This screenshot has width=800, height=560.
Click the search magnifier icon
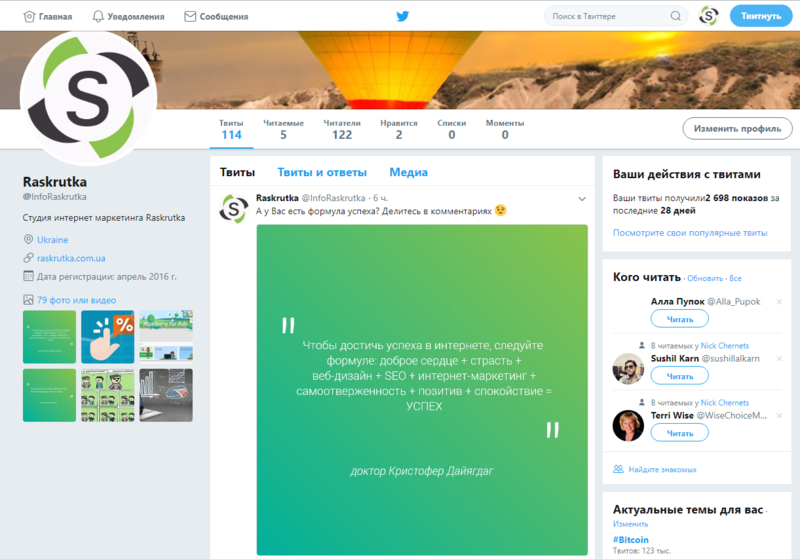[x=676, y=16]
